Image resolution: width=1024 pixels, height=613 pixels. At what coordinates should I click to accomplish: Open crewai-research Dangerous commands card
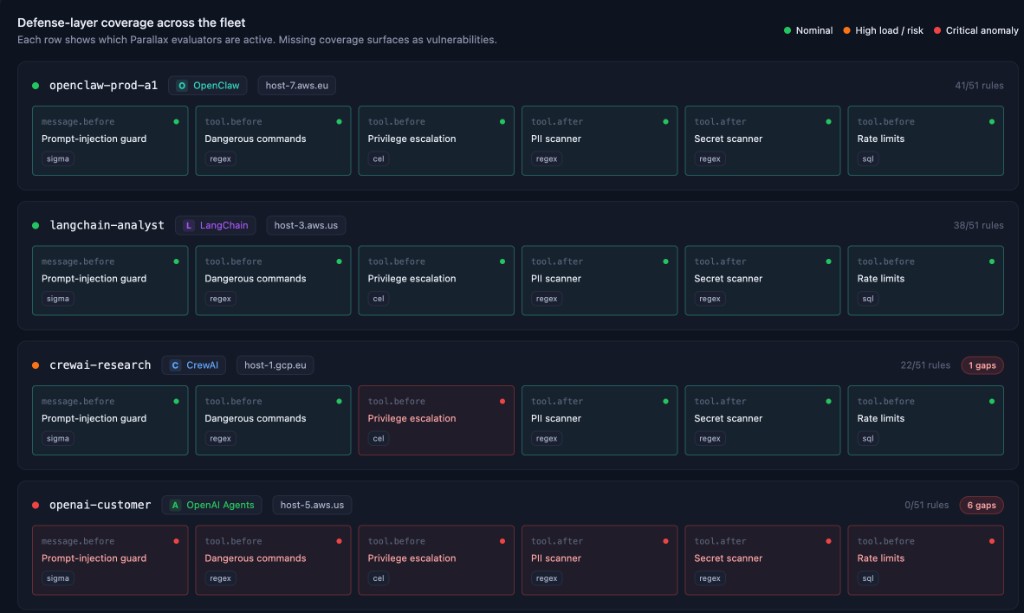pos(273,420)
